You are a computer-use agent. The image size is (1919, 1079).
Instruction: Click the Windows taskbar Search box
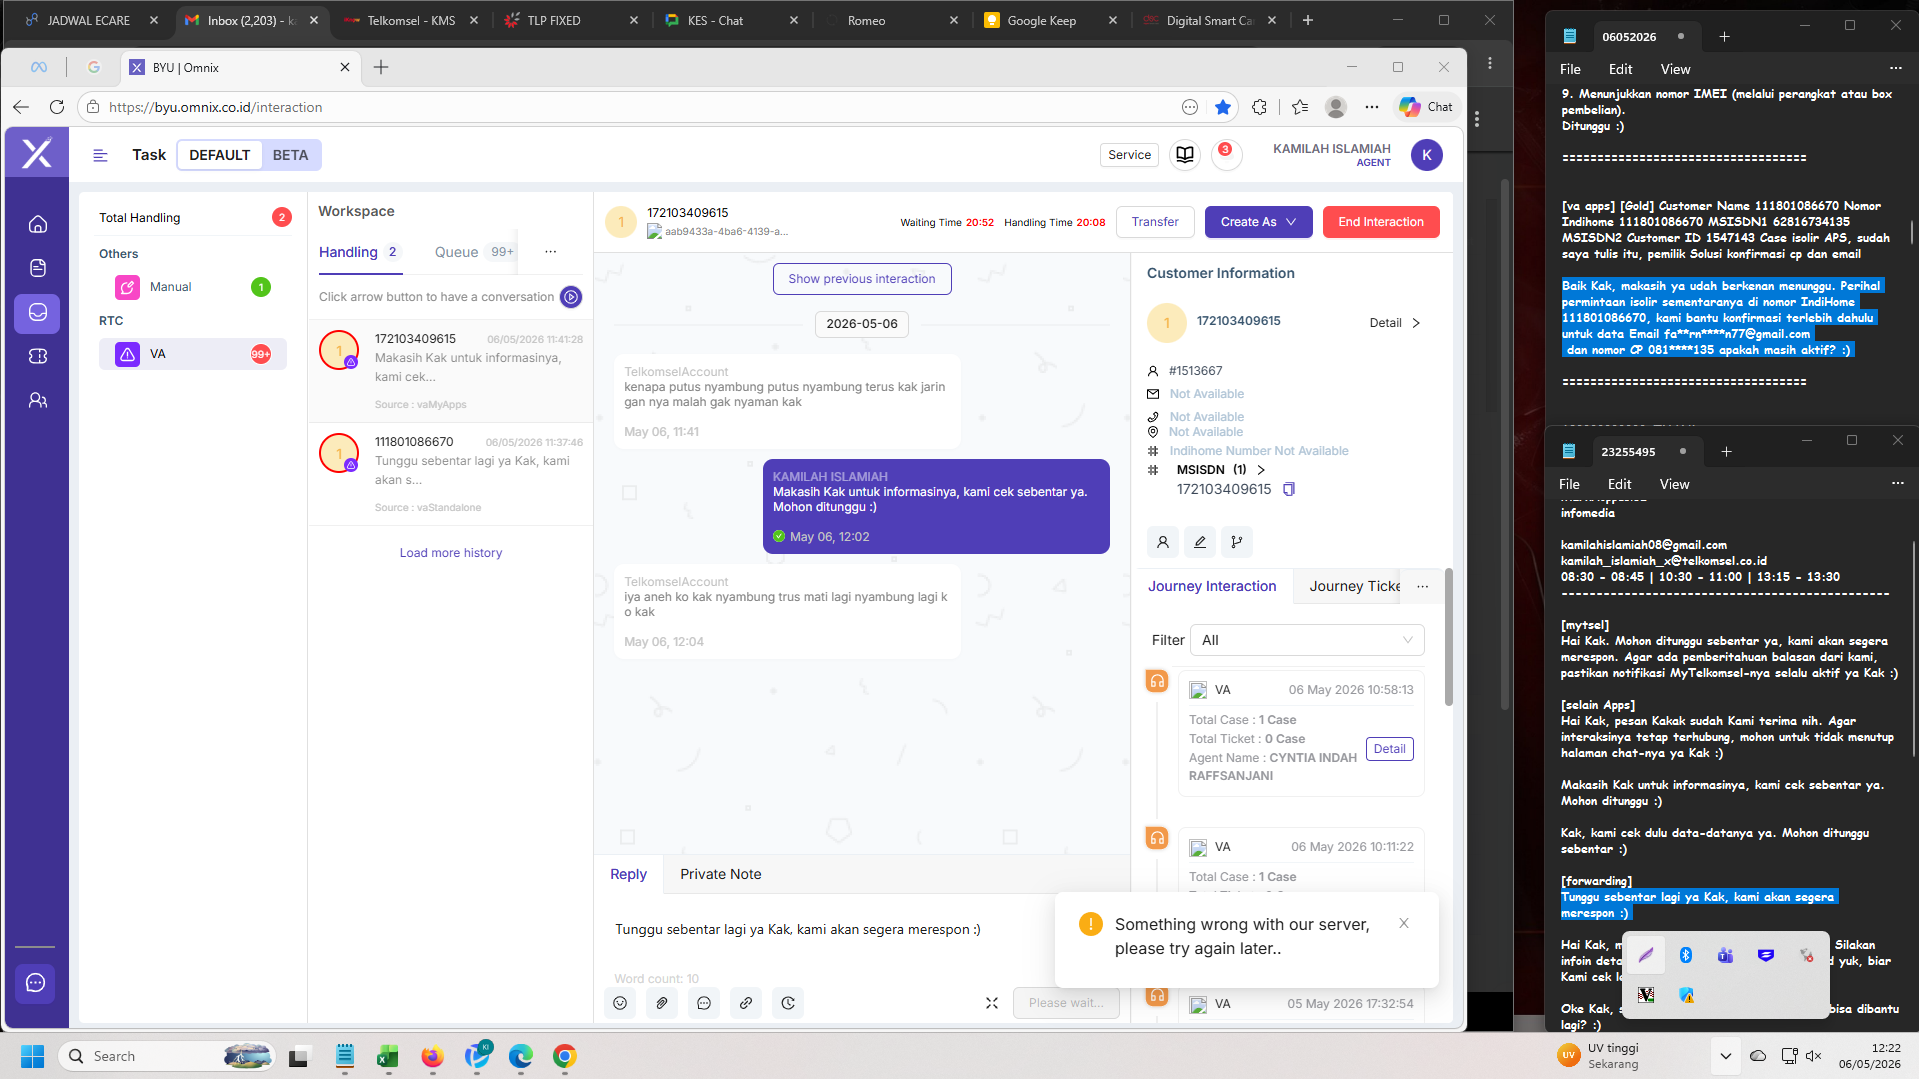[x=168, y=1056]
